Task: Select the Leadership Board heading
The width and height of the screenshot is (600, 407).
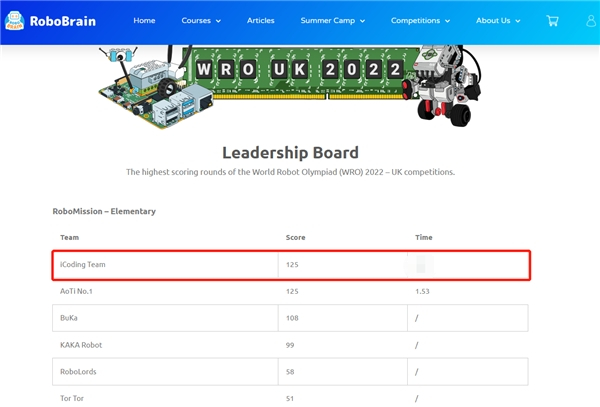Action: click(x=290, y=153)
